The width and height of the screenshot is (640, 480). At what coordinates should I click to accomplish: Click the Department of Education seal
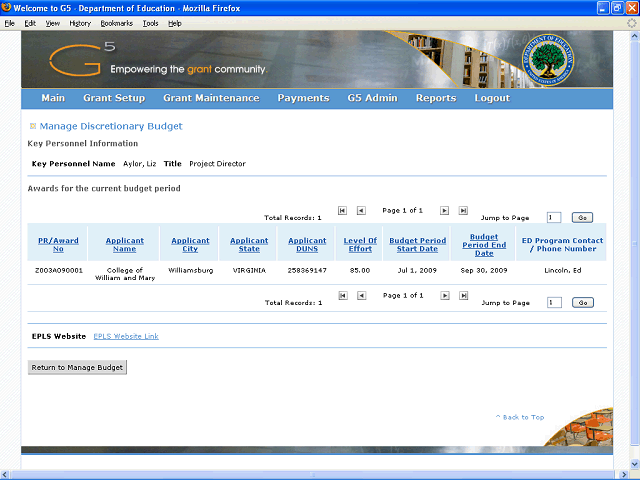[548, 60]
